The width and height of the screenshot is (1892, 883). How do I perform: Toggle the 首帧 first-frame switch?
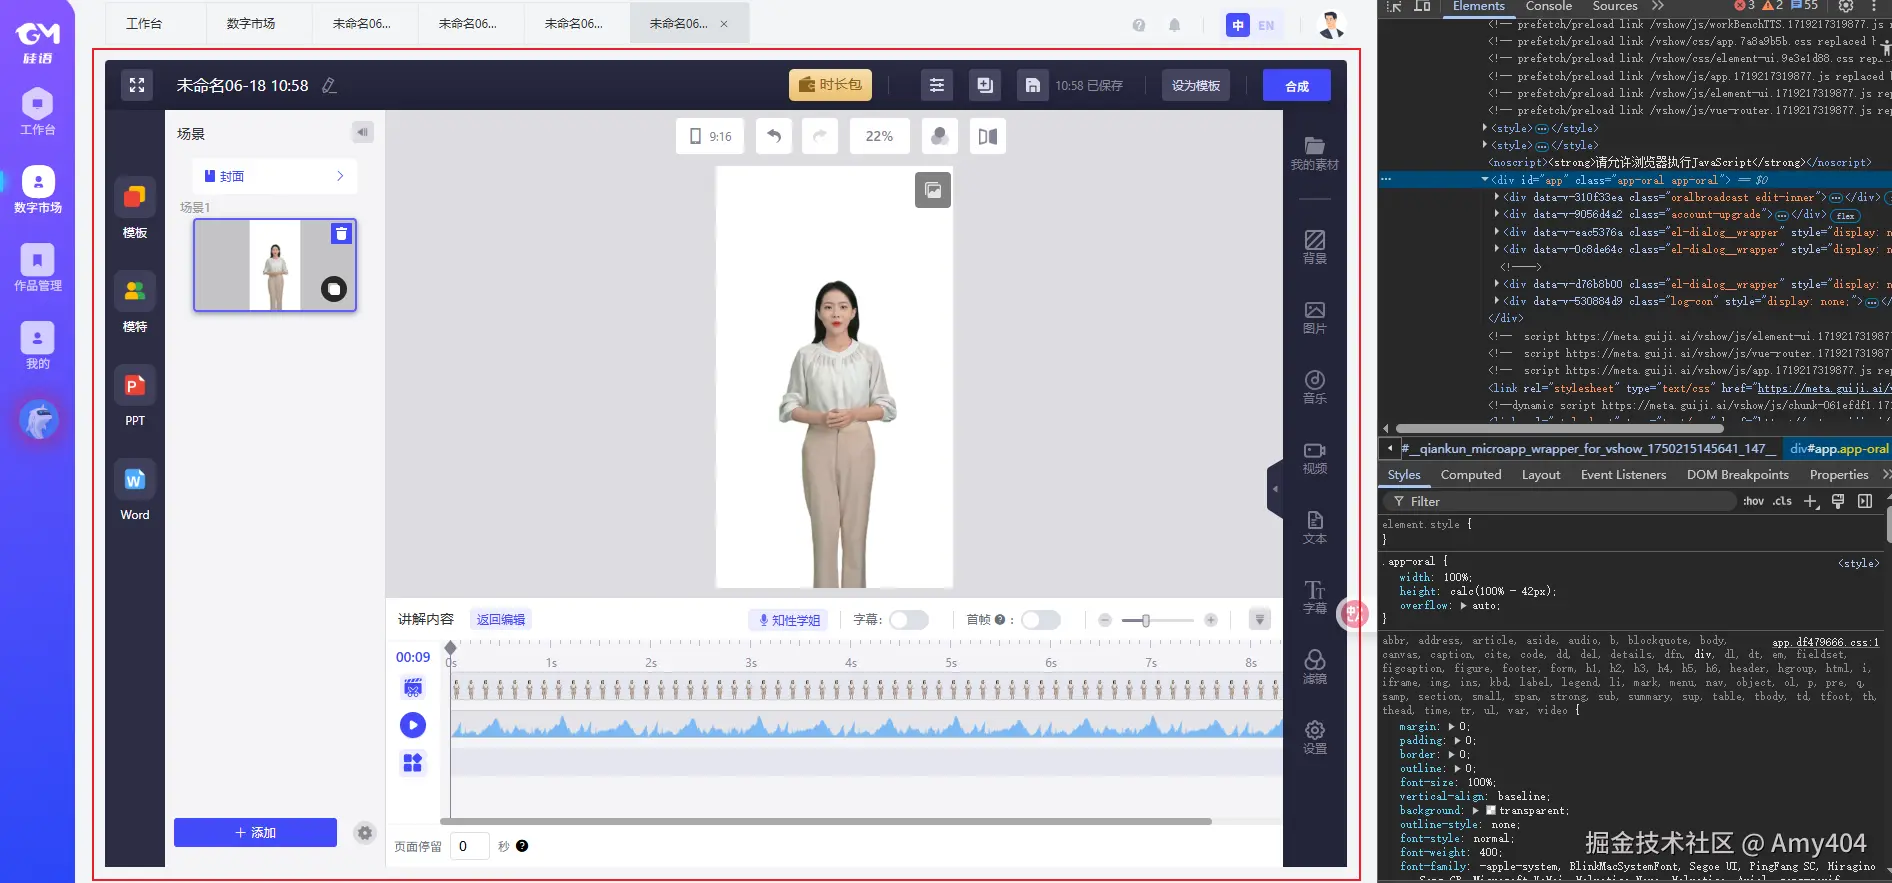(1040, 620)
